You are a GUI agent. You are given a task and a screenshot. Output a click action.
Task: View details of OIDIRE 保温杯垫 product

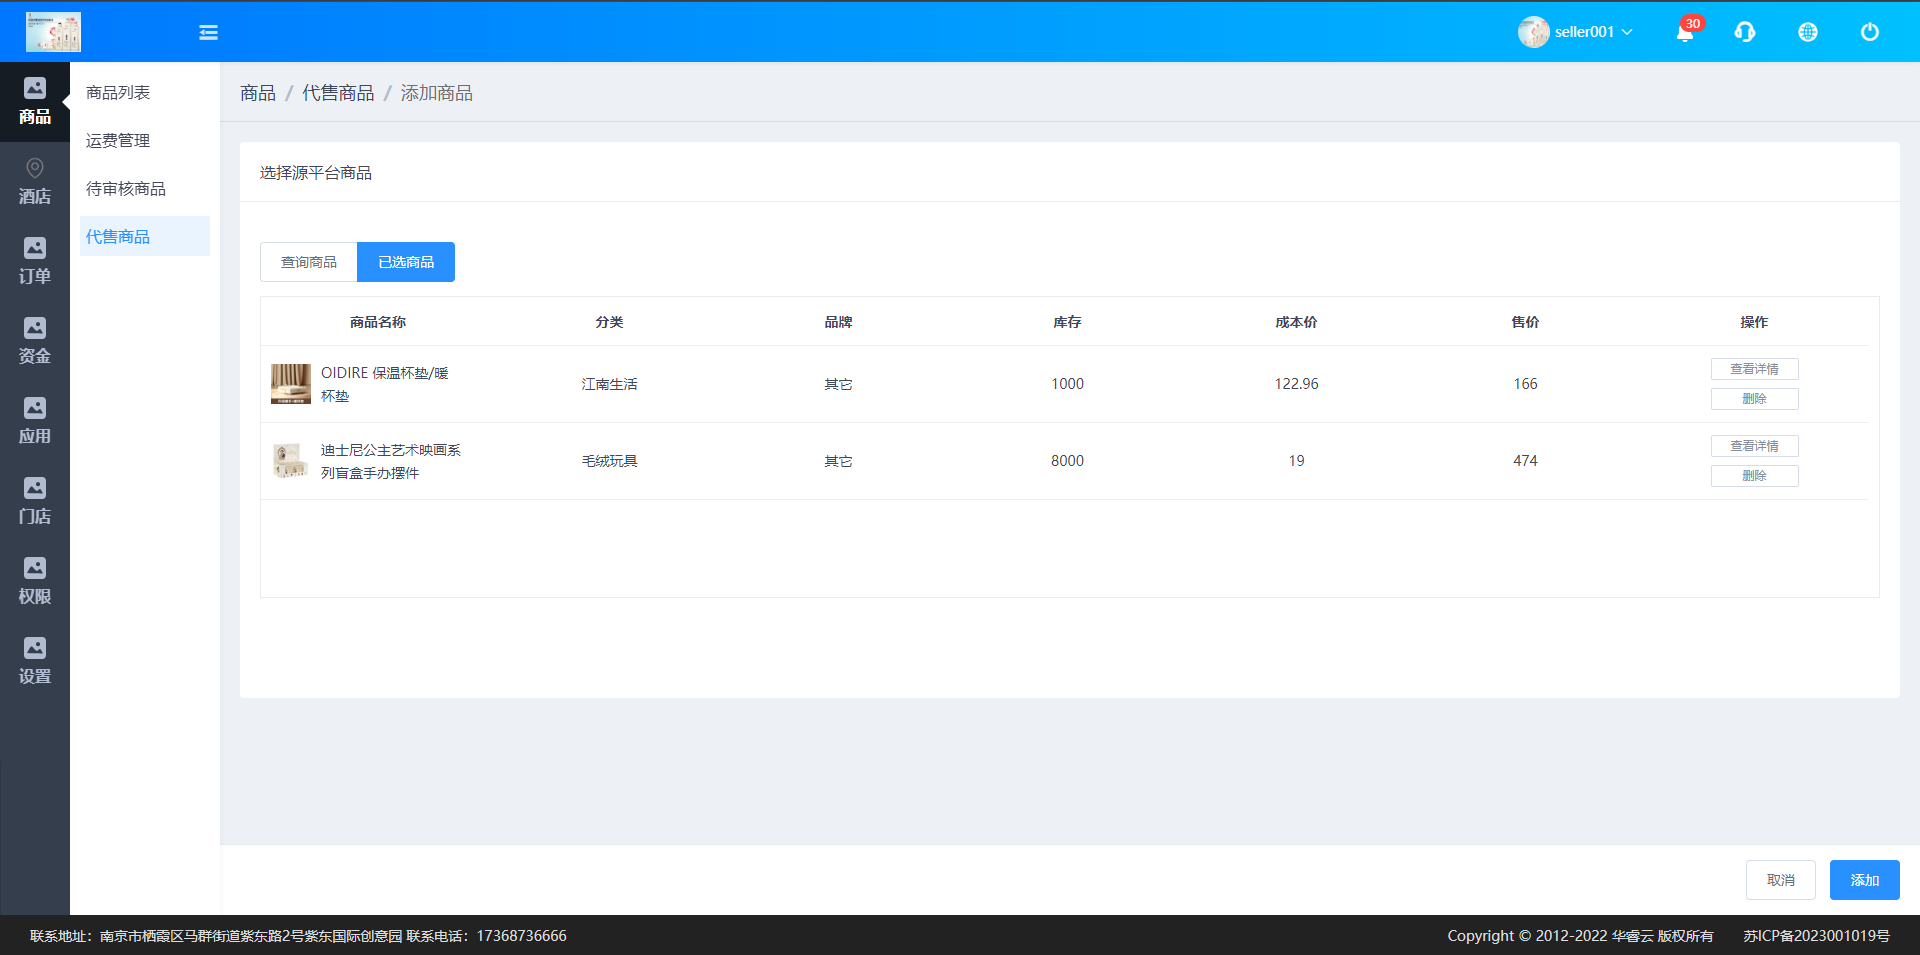click(1754, 369)
